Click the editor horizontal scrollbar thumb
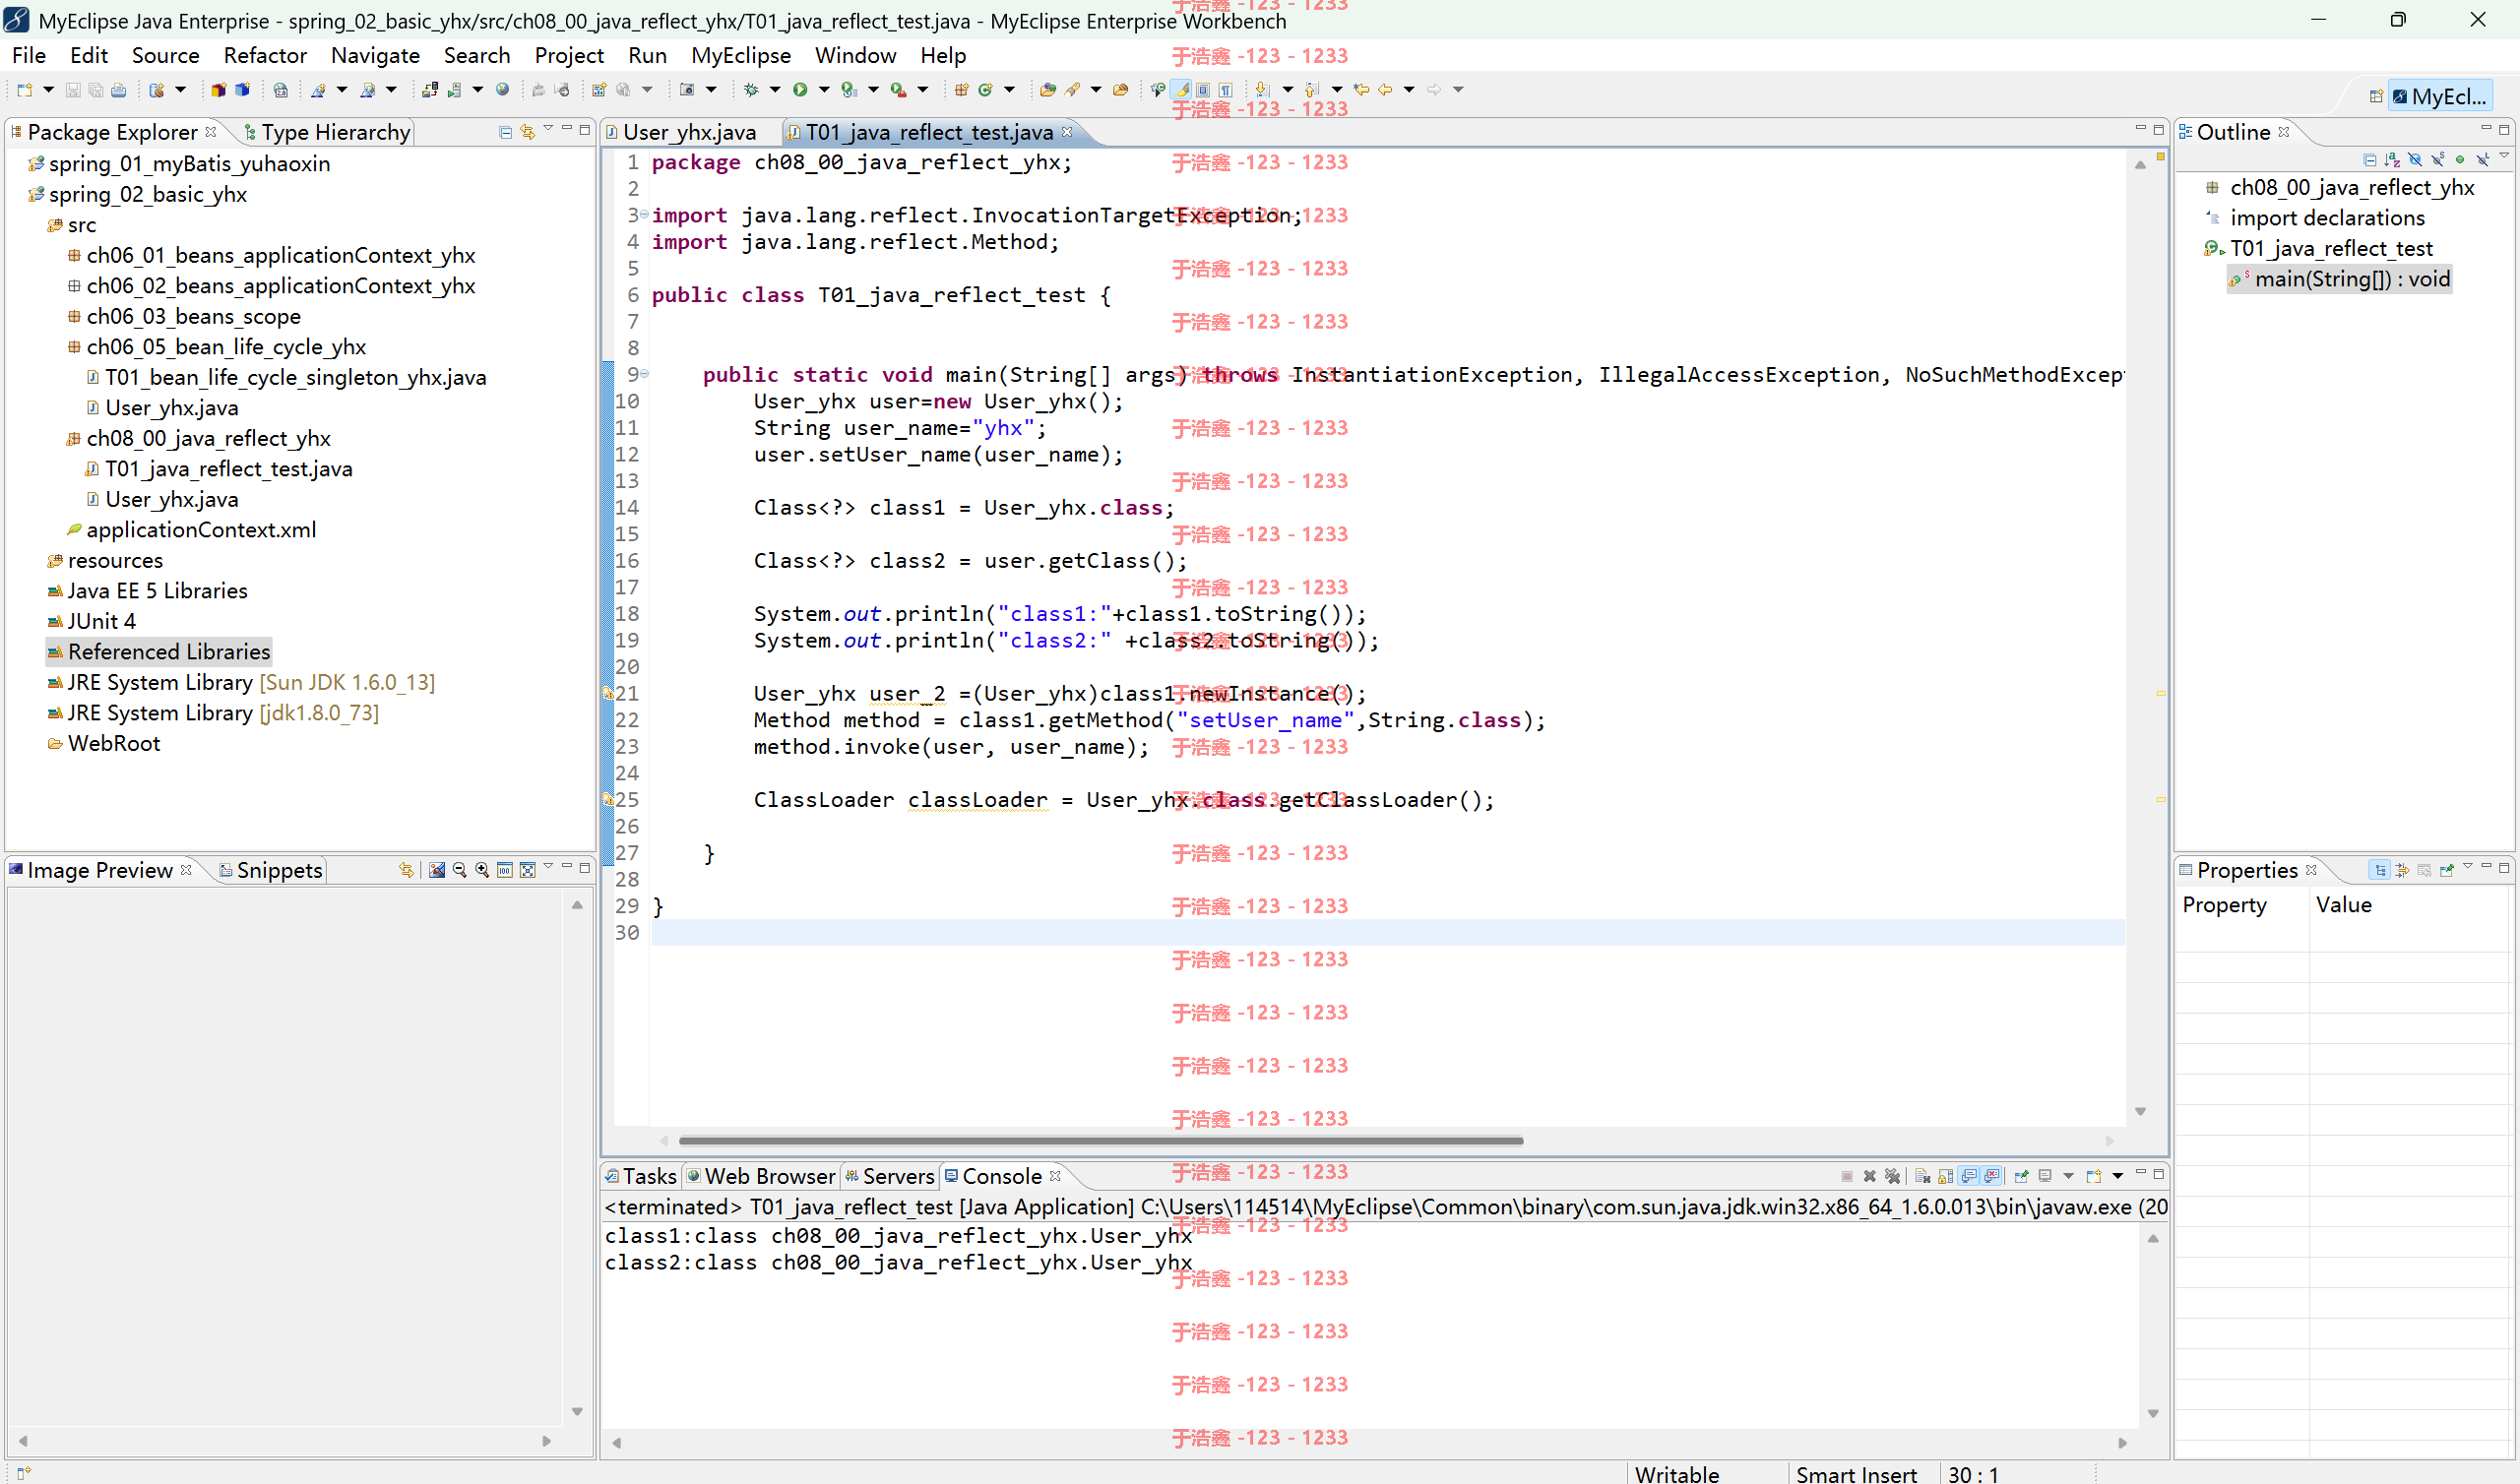Image resolution: width=2520 pixels, height=1484 pixels. [1100, 1141]
